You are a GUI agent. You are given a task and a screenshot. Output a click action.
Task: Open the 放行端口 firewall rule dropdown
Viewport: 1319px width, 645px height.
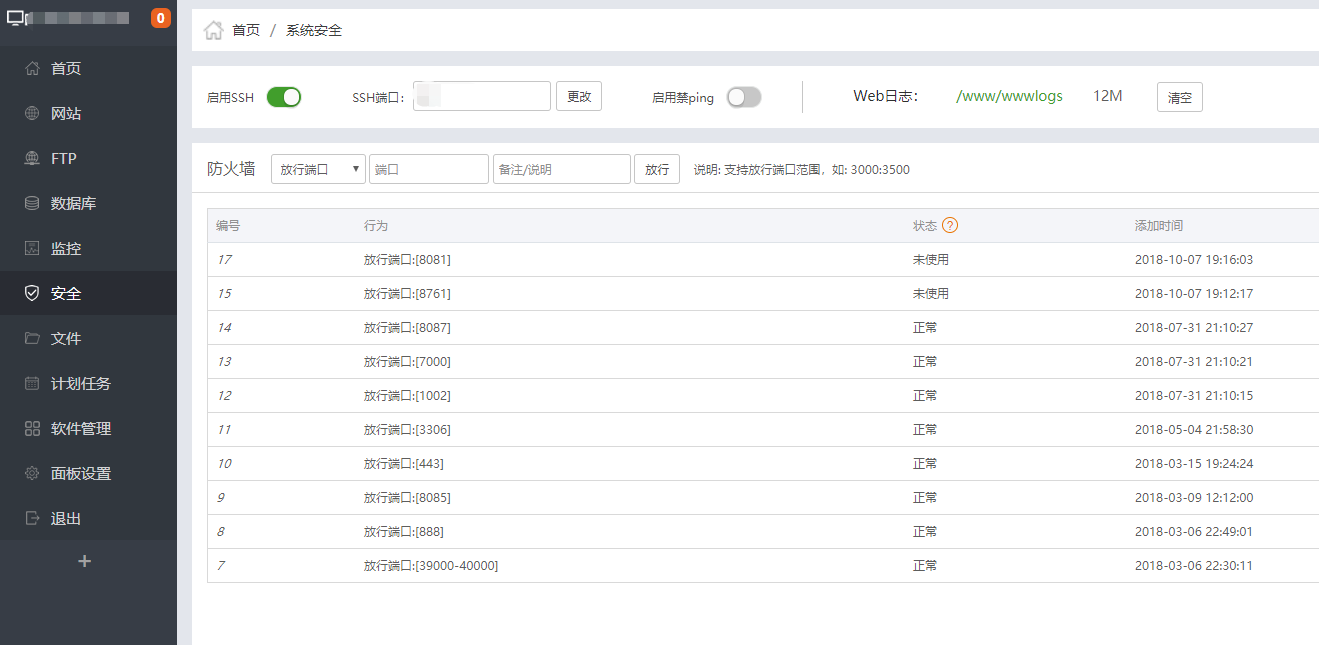(318, 170)
